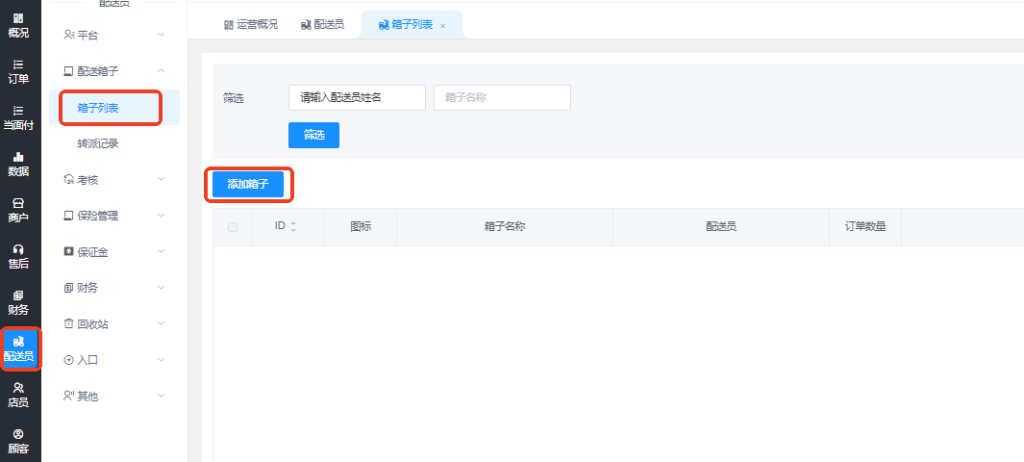Switch to the 配送员 tab
Viewport: 1024px width, 462px height.
[322, 25]
